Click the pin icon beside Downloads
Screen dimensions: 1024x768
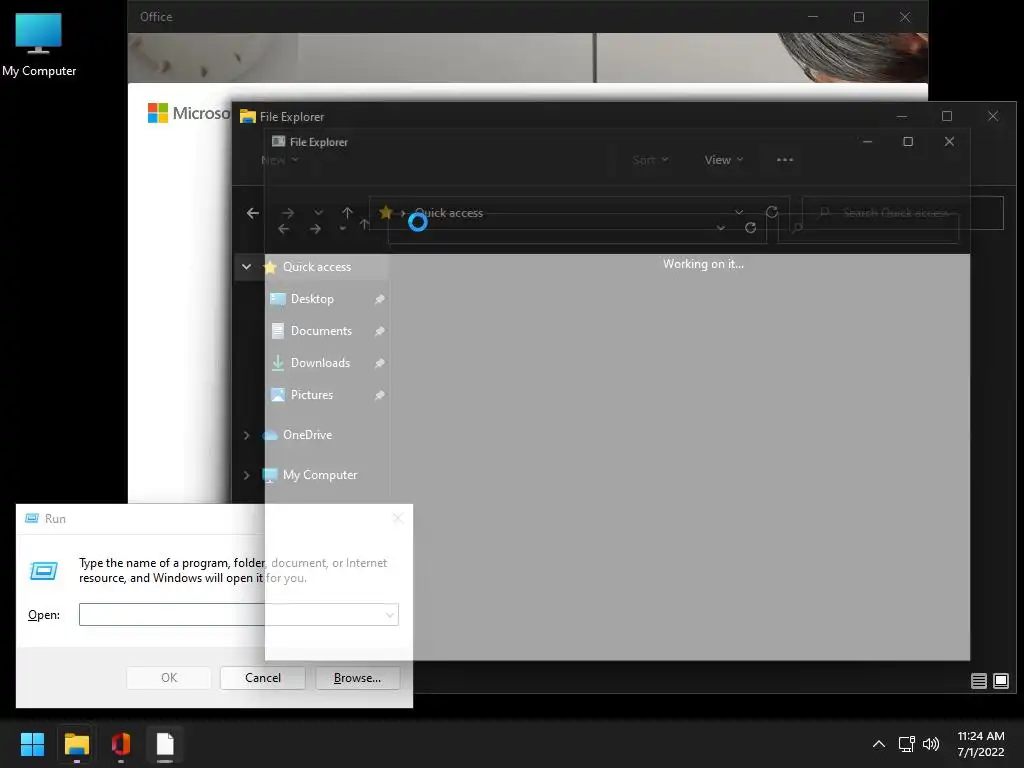(x=379, y=363)
